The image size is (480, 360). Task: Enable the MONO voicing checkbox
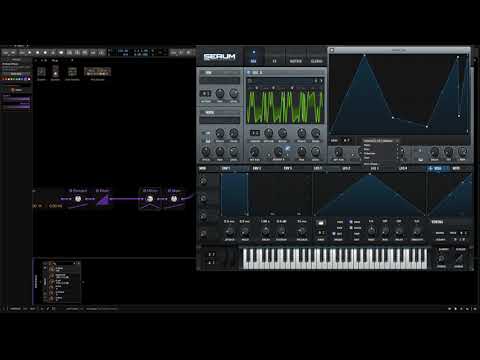tap(435, 233)
